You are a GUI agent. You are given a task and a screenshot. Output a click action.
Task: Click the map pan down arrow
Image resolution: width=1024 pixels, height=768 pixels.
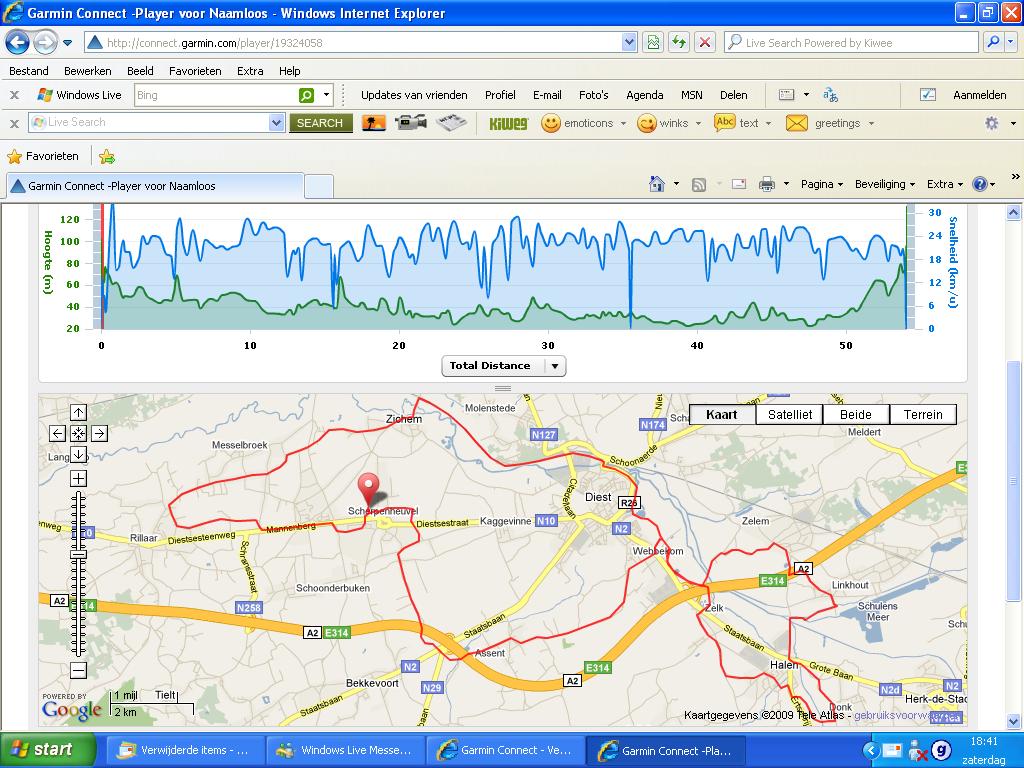pyautogui.click(x=78, y=455)
